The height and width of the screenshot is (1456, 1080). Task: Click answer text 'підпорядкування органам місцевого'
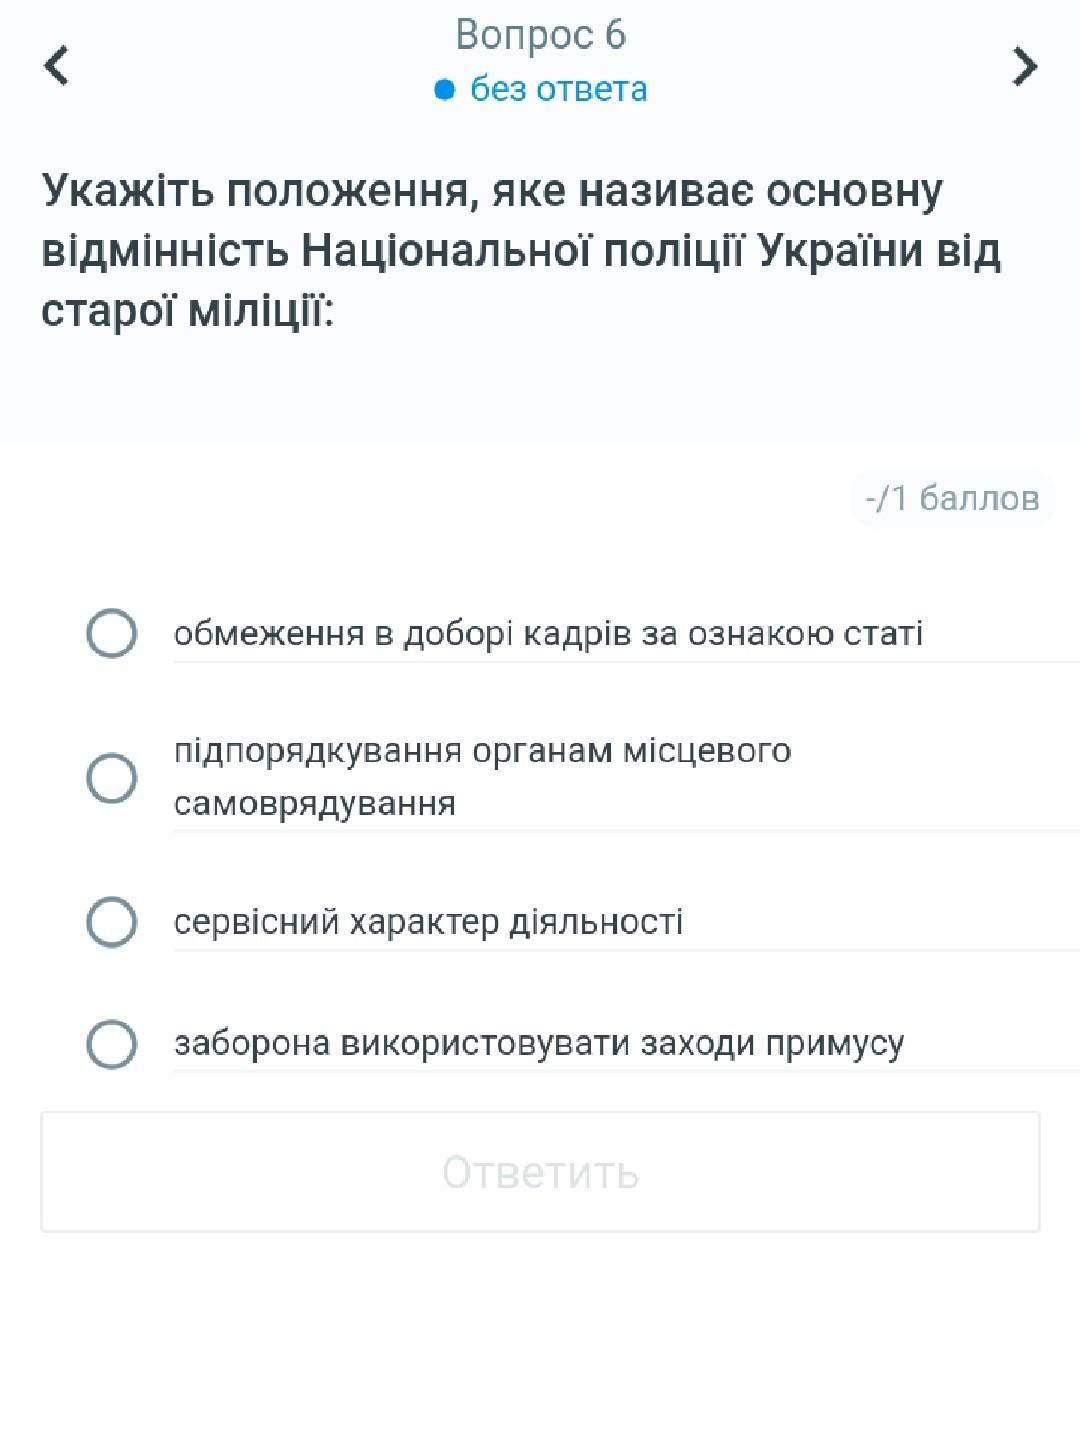click(482, 751)
